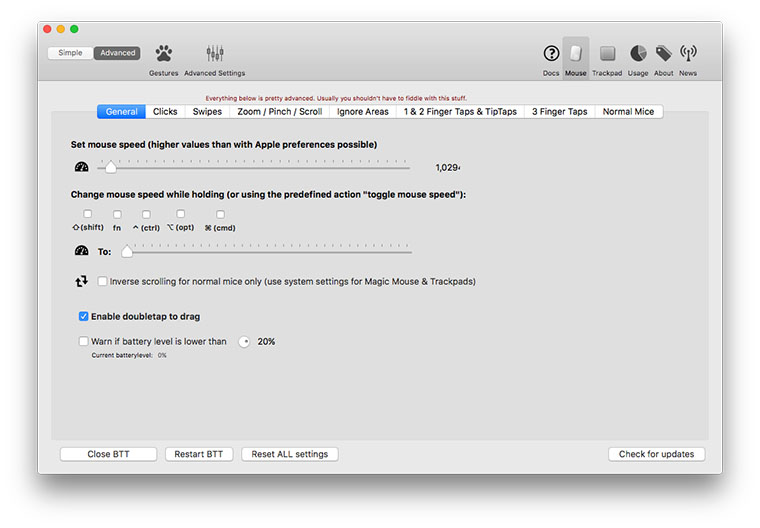Click the Restart BTT button
The width and height of the screenshot is (760, 528).
click(x=199, y=454)
